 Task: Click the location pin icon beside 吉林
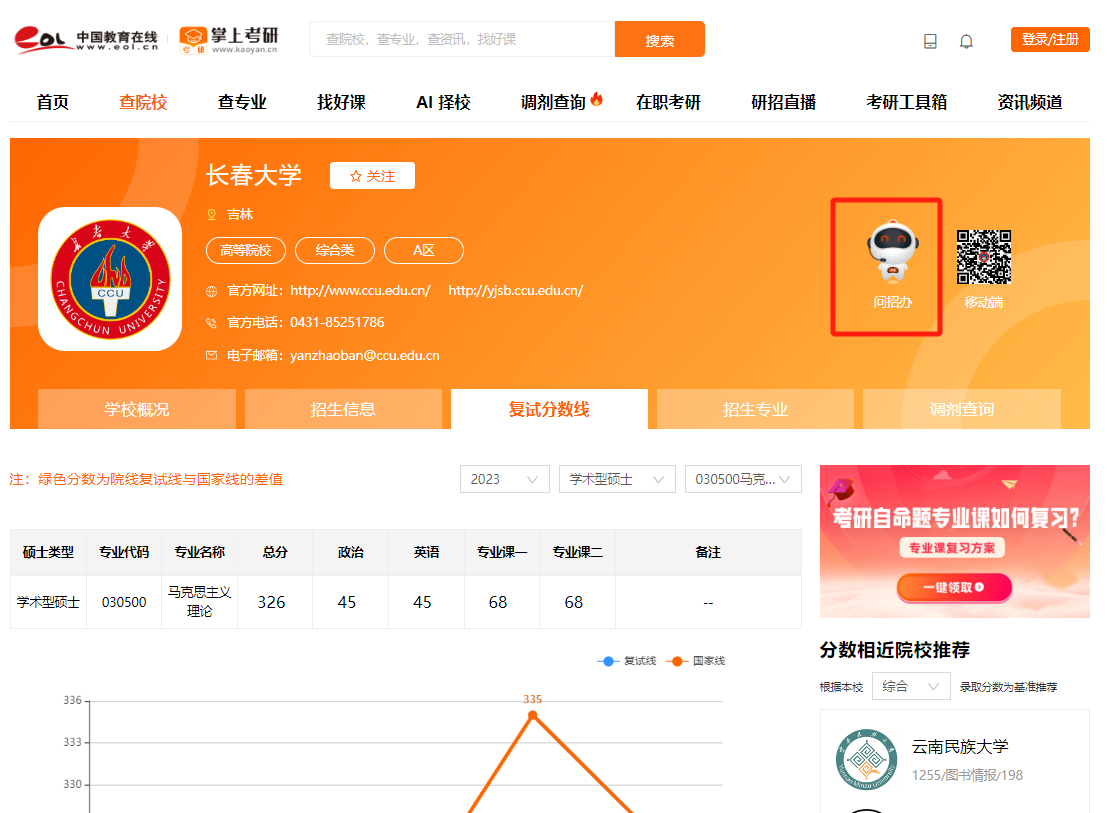pyautogui.click(x=211, y=215)
